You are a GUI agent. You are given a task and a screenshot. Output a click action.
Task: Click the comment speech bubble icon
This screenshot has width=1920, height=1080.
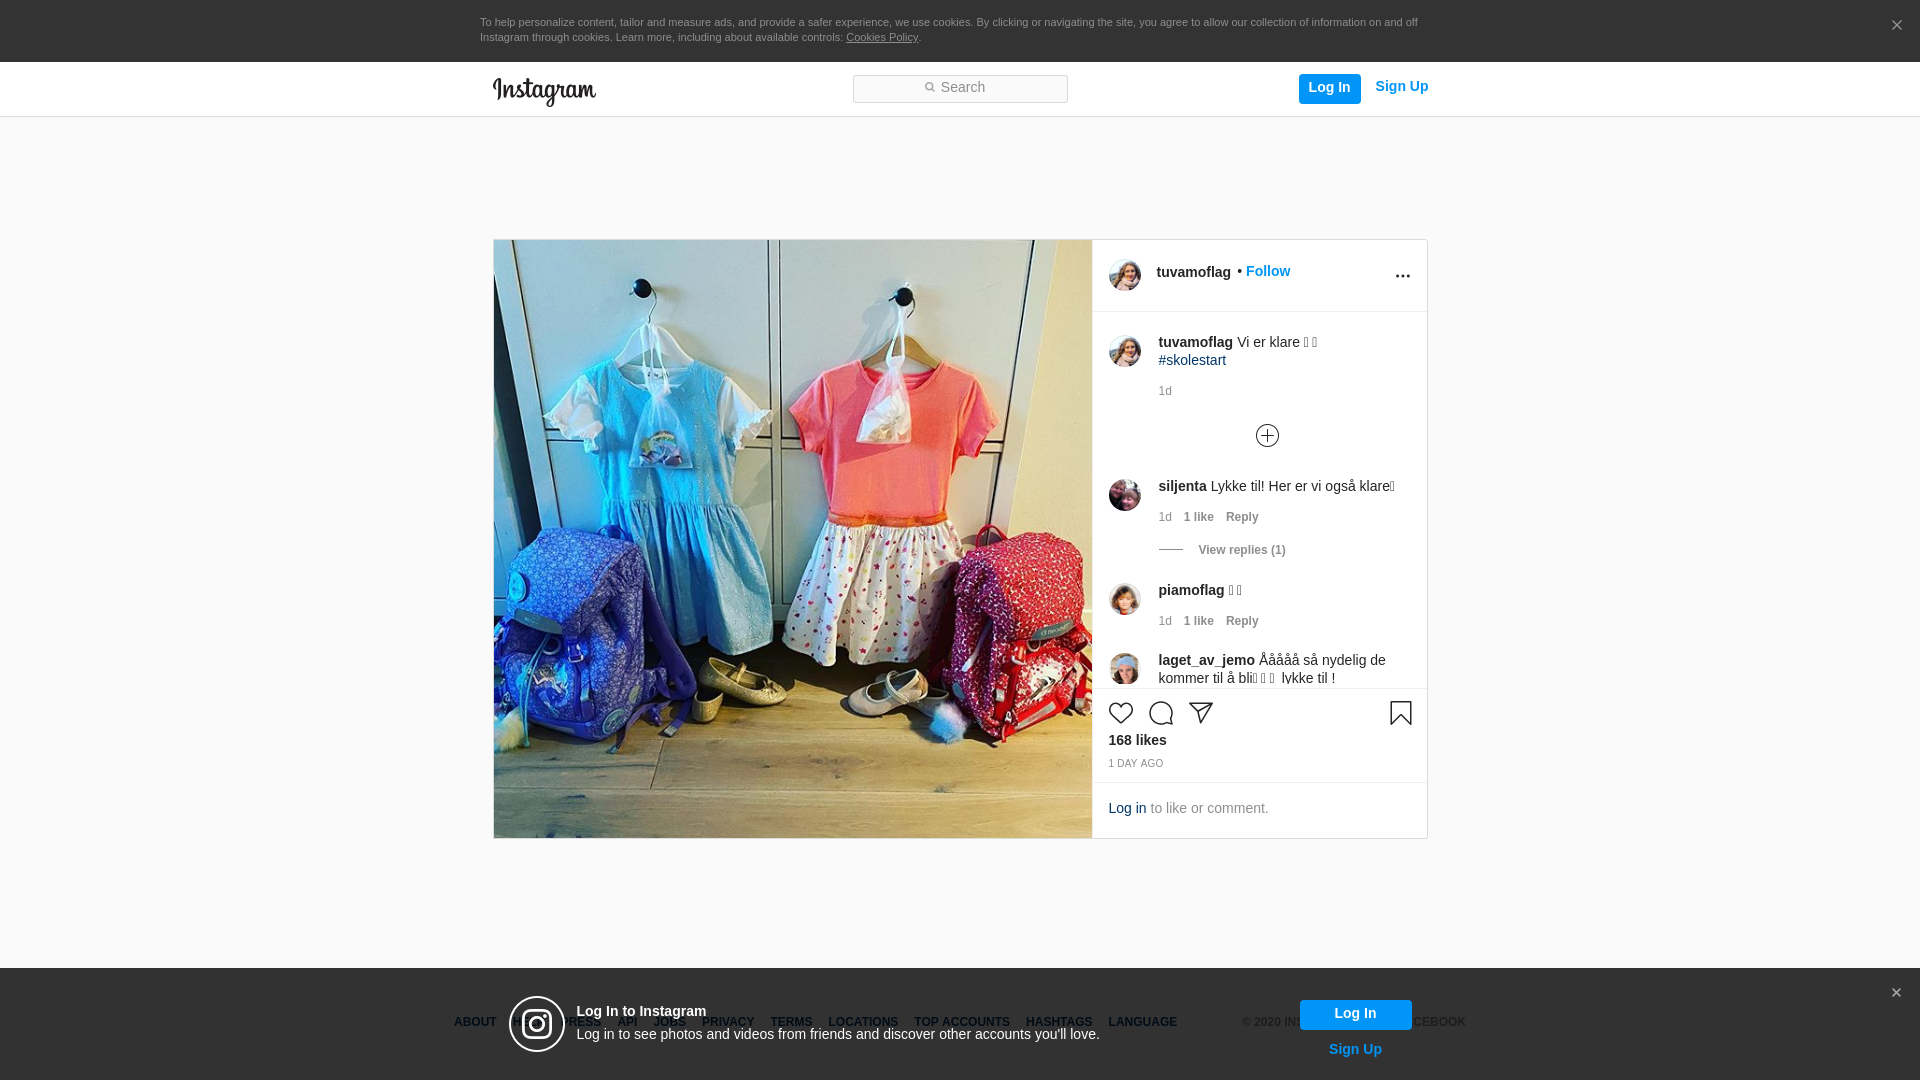(1160, 713)
